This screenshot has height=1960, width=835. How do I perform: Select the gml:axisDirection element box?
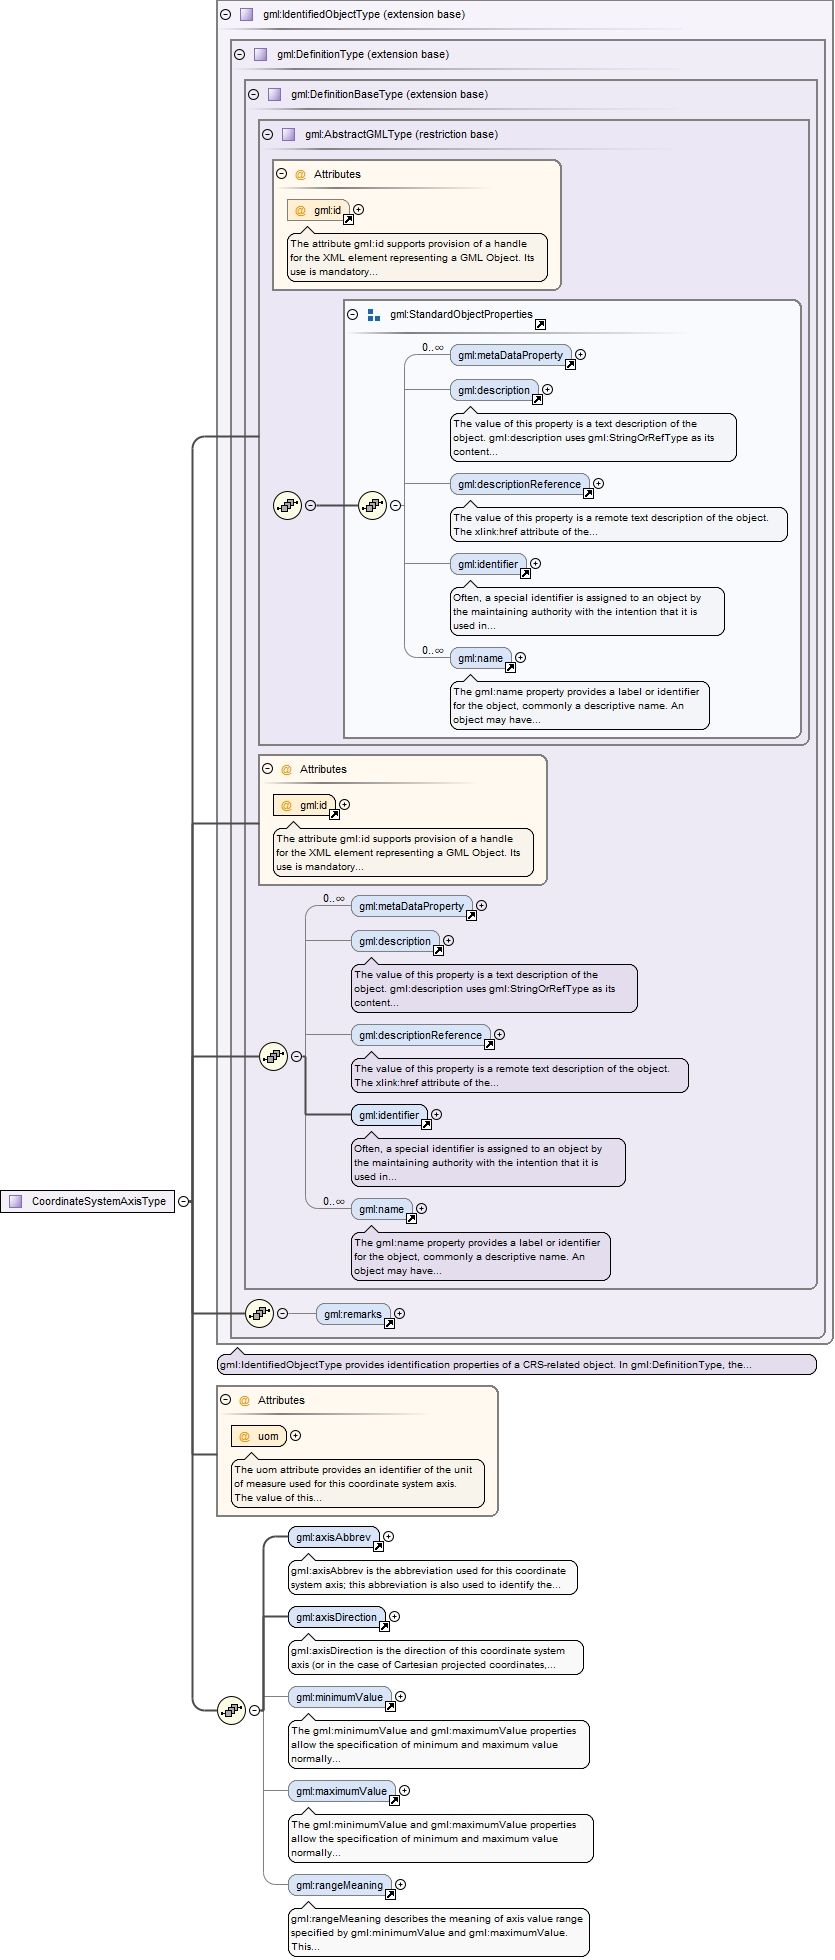pos(336,1617)
